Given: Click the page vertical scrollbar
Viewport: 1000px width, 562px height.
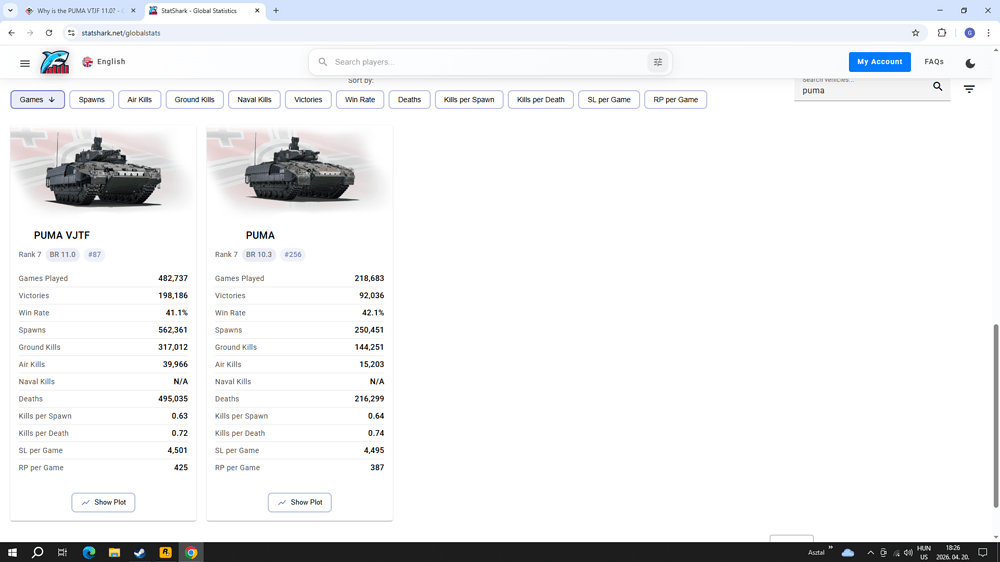Looking at the screenshot, I should [x=996, y=416].
